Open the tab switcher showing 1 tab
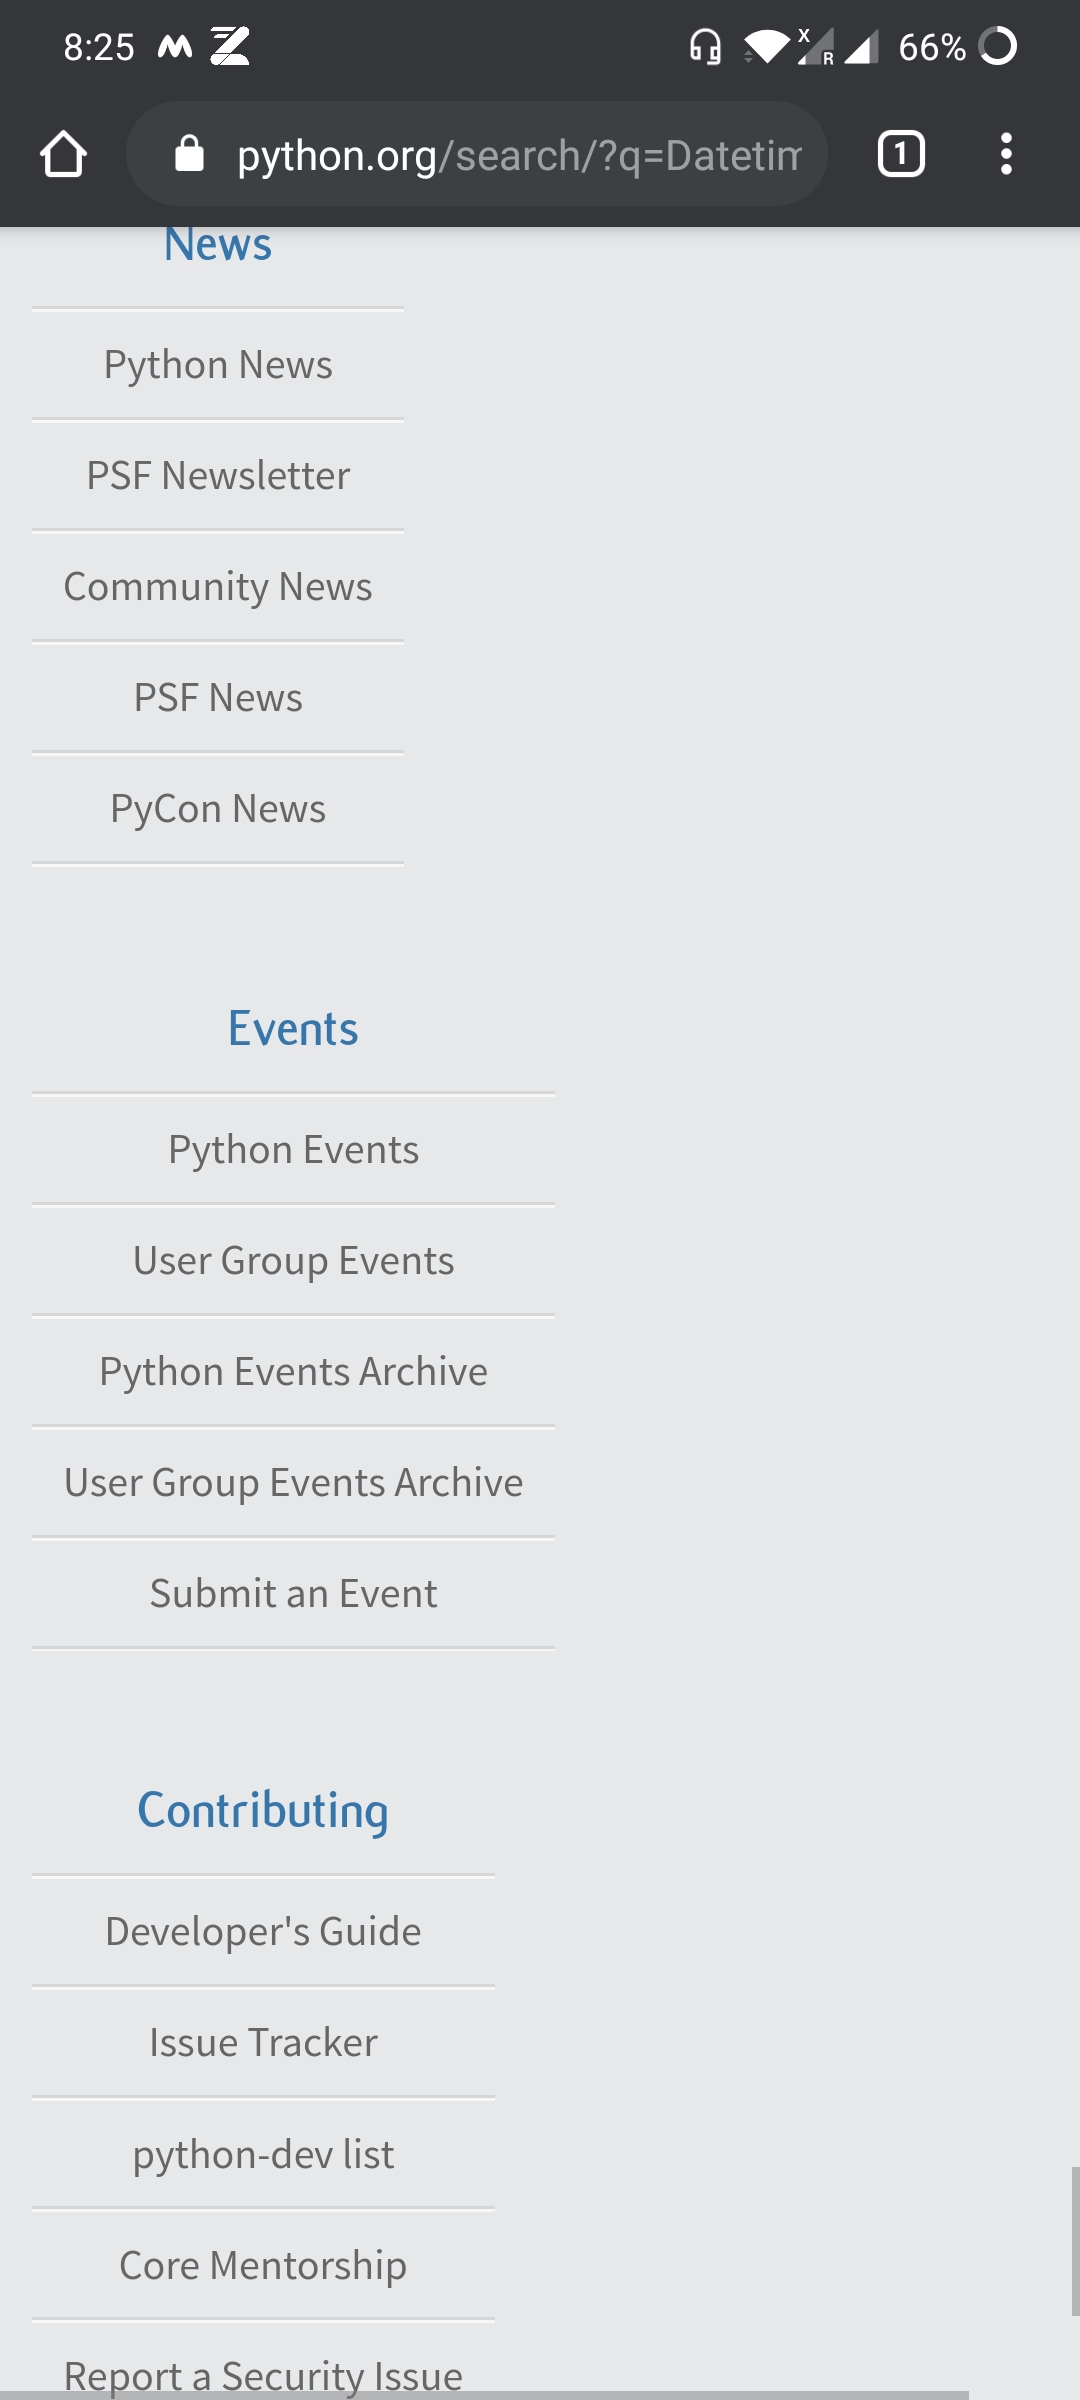The width and height of the screenshot is (1080, 2400). point(901,154)
